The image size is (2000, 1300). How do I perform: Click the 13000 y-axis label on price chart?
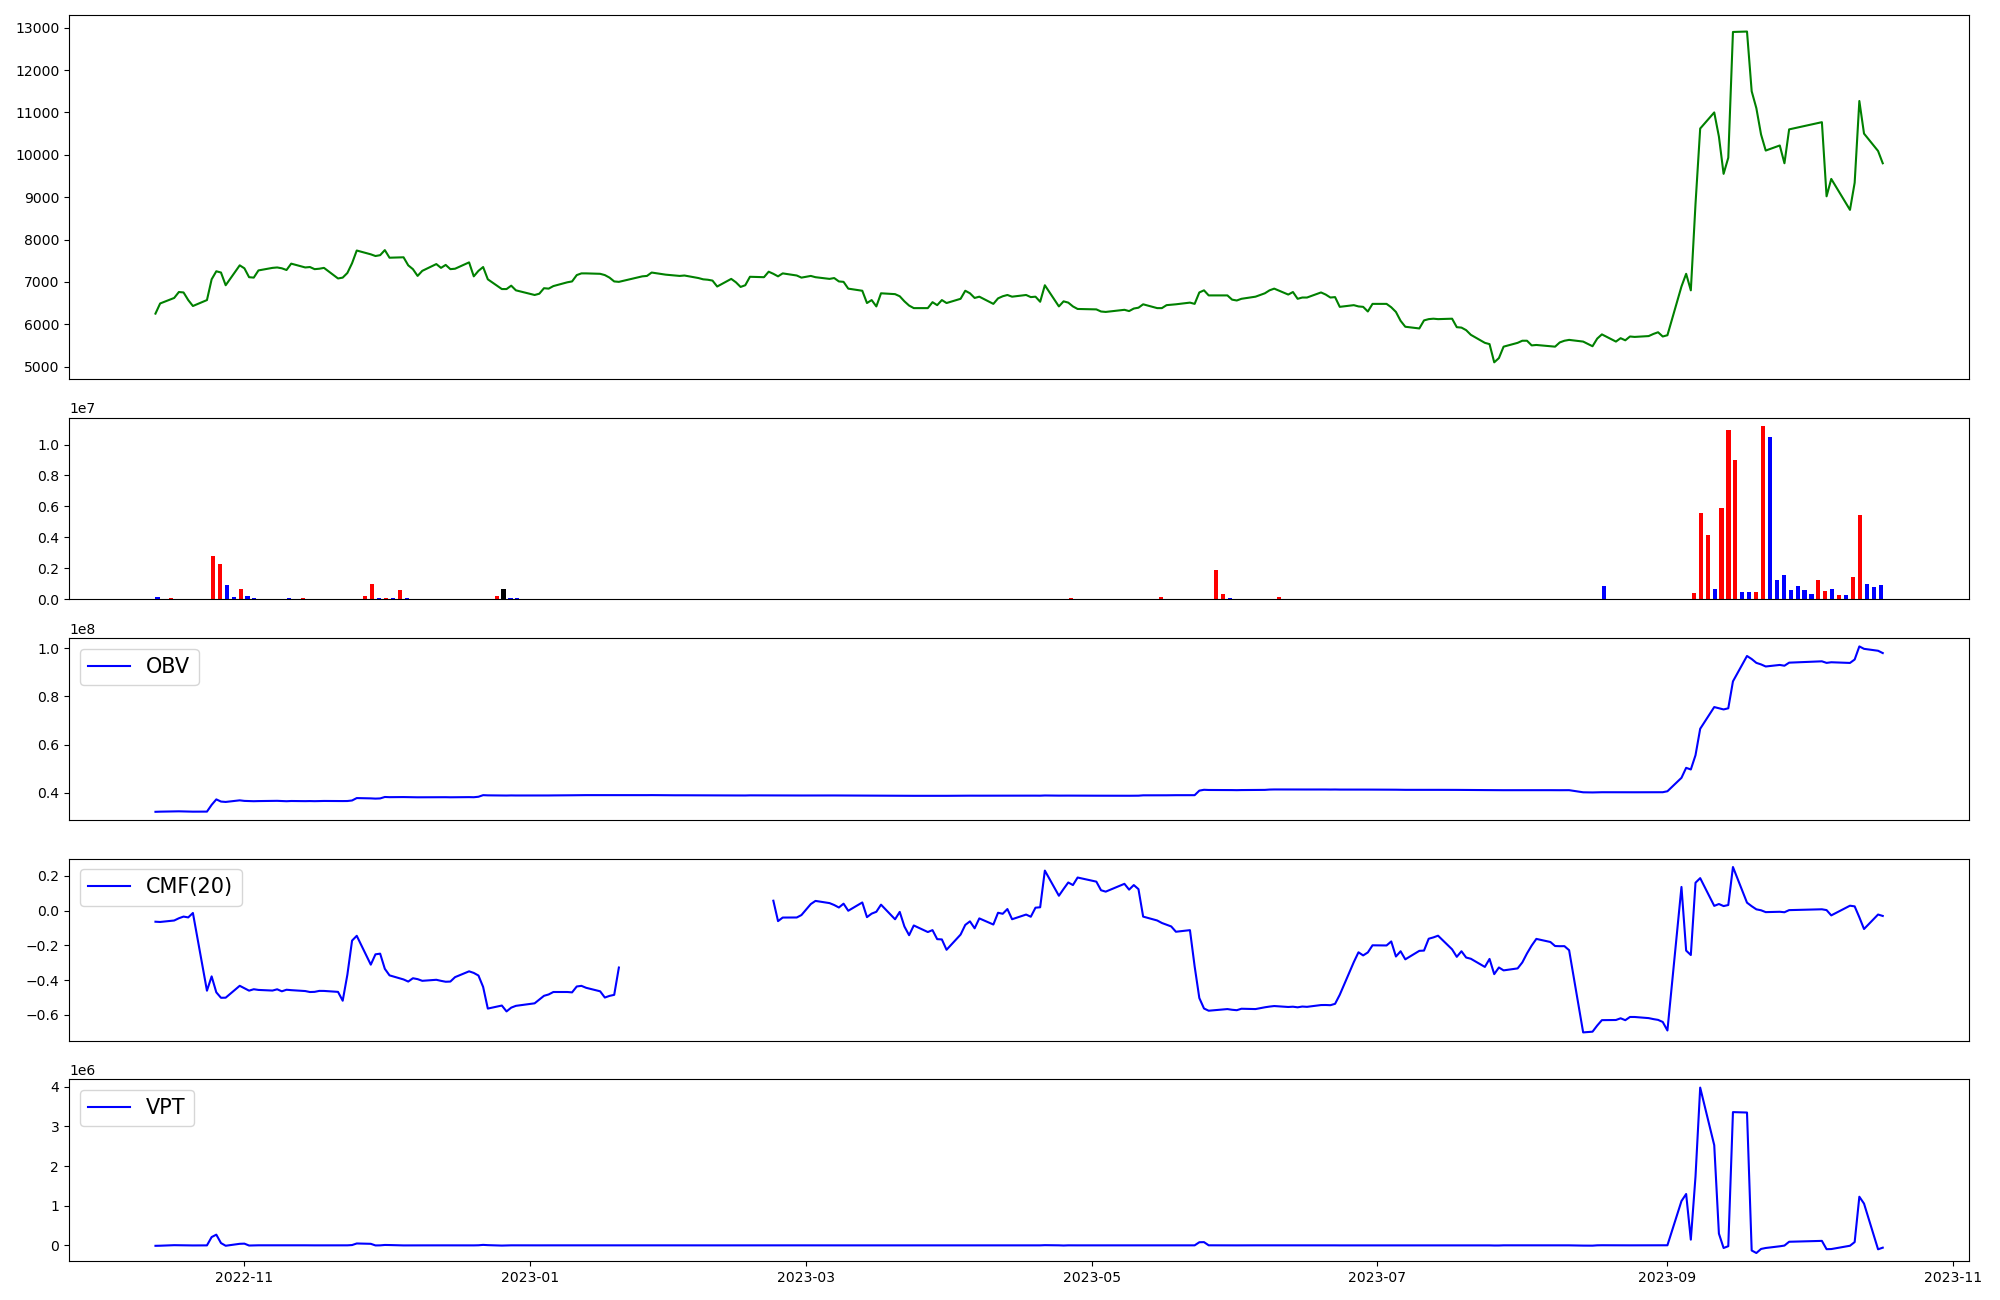point(38,28)
